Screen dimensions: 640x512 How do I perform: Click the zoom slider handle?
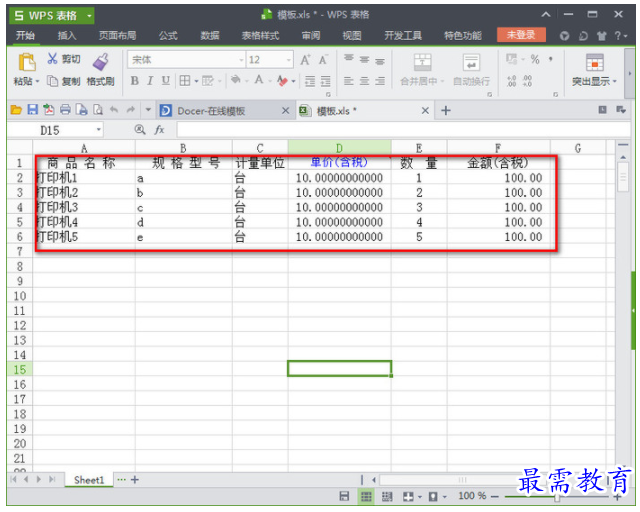click(x=557, y=497)
